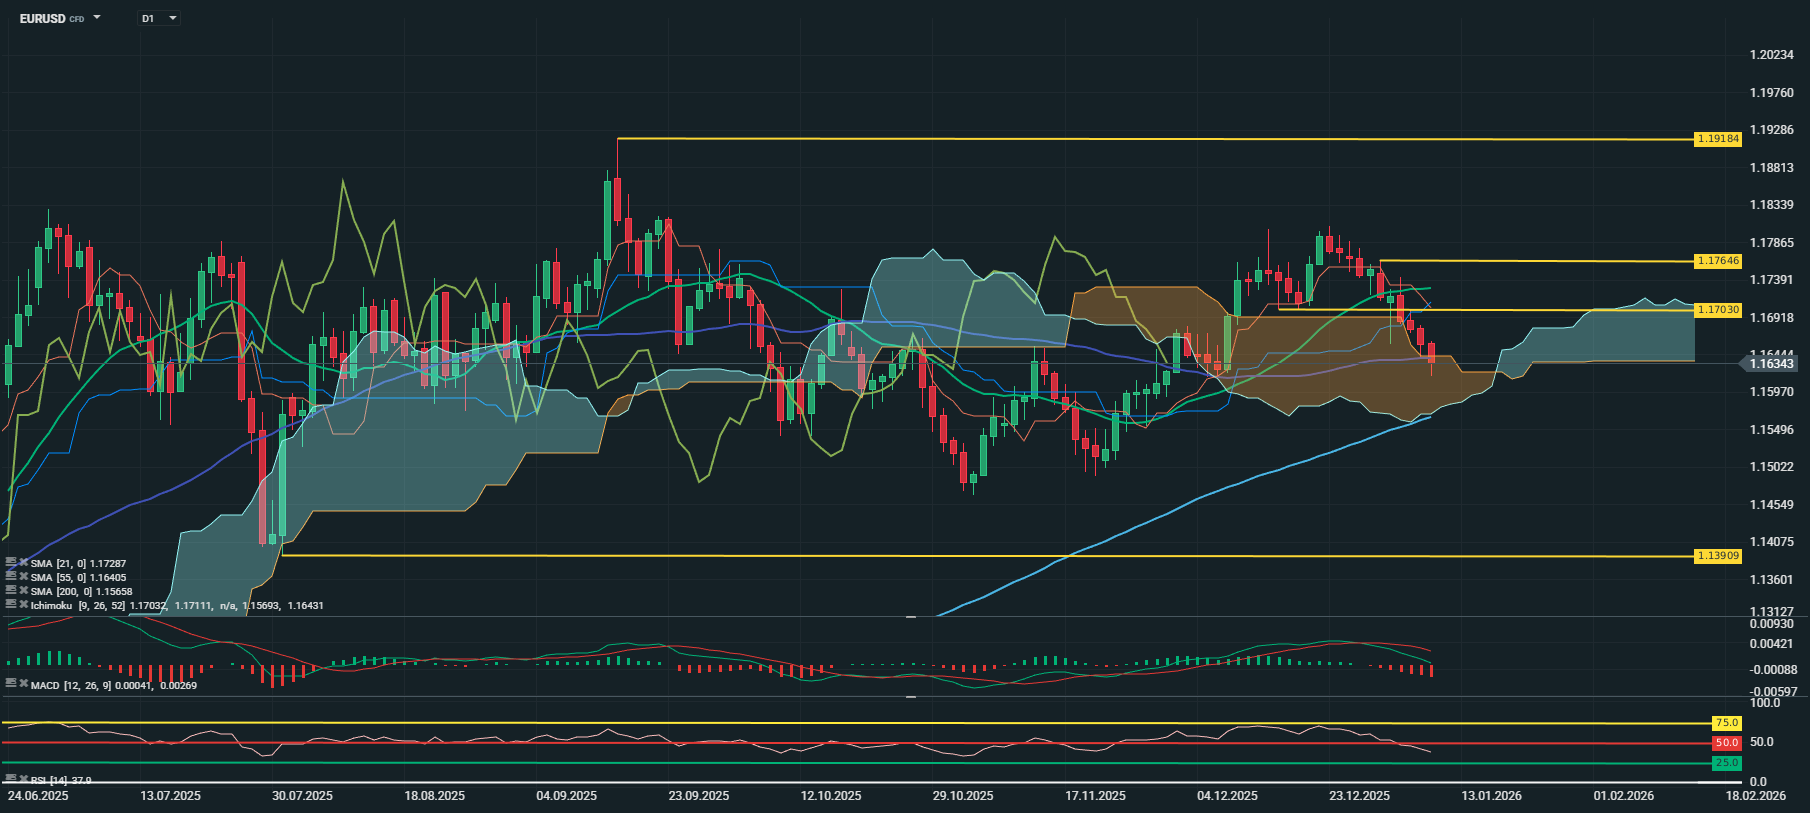Open settings icon for SMA 200 indicator
This screenshot has width=1810, height=813.
click(x=11, y=591)
